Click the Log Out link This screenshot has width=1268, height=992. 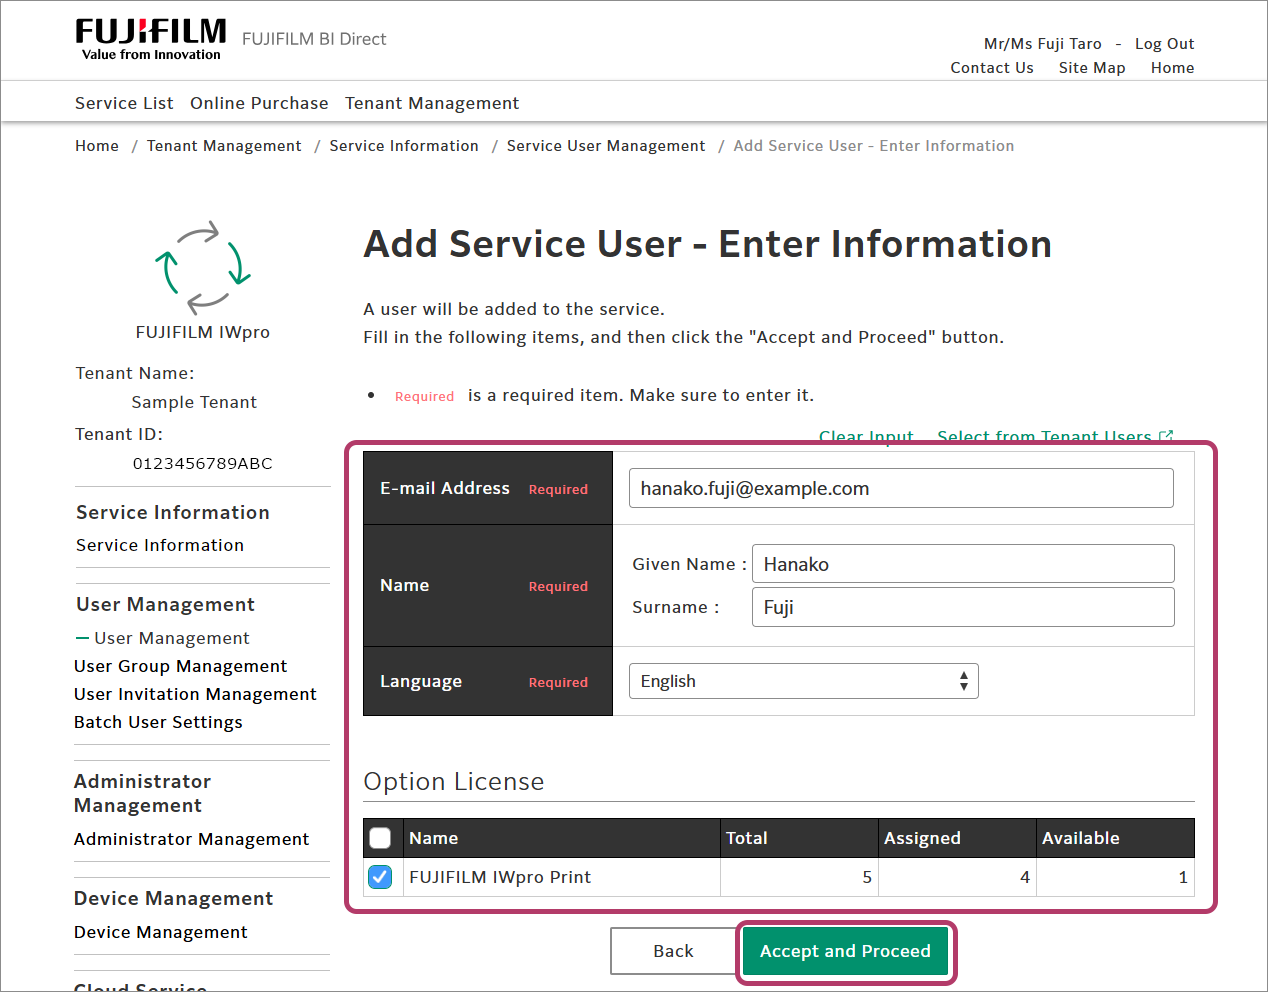click(1164, 44)
